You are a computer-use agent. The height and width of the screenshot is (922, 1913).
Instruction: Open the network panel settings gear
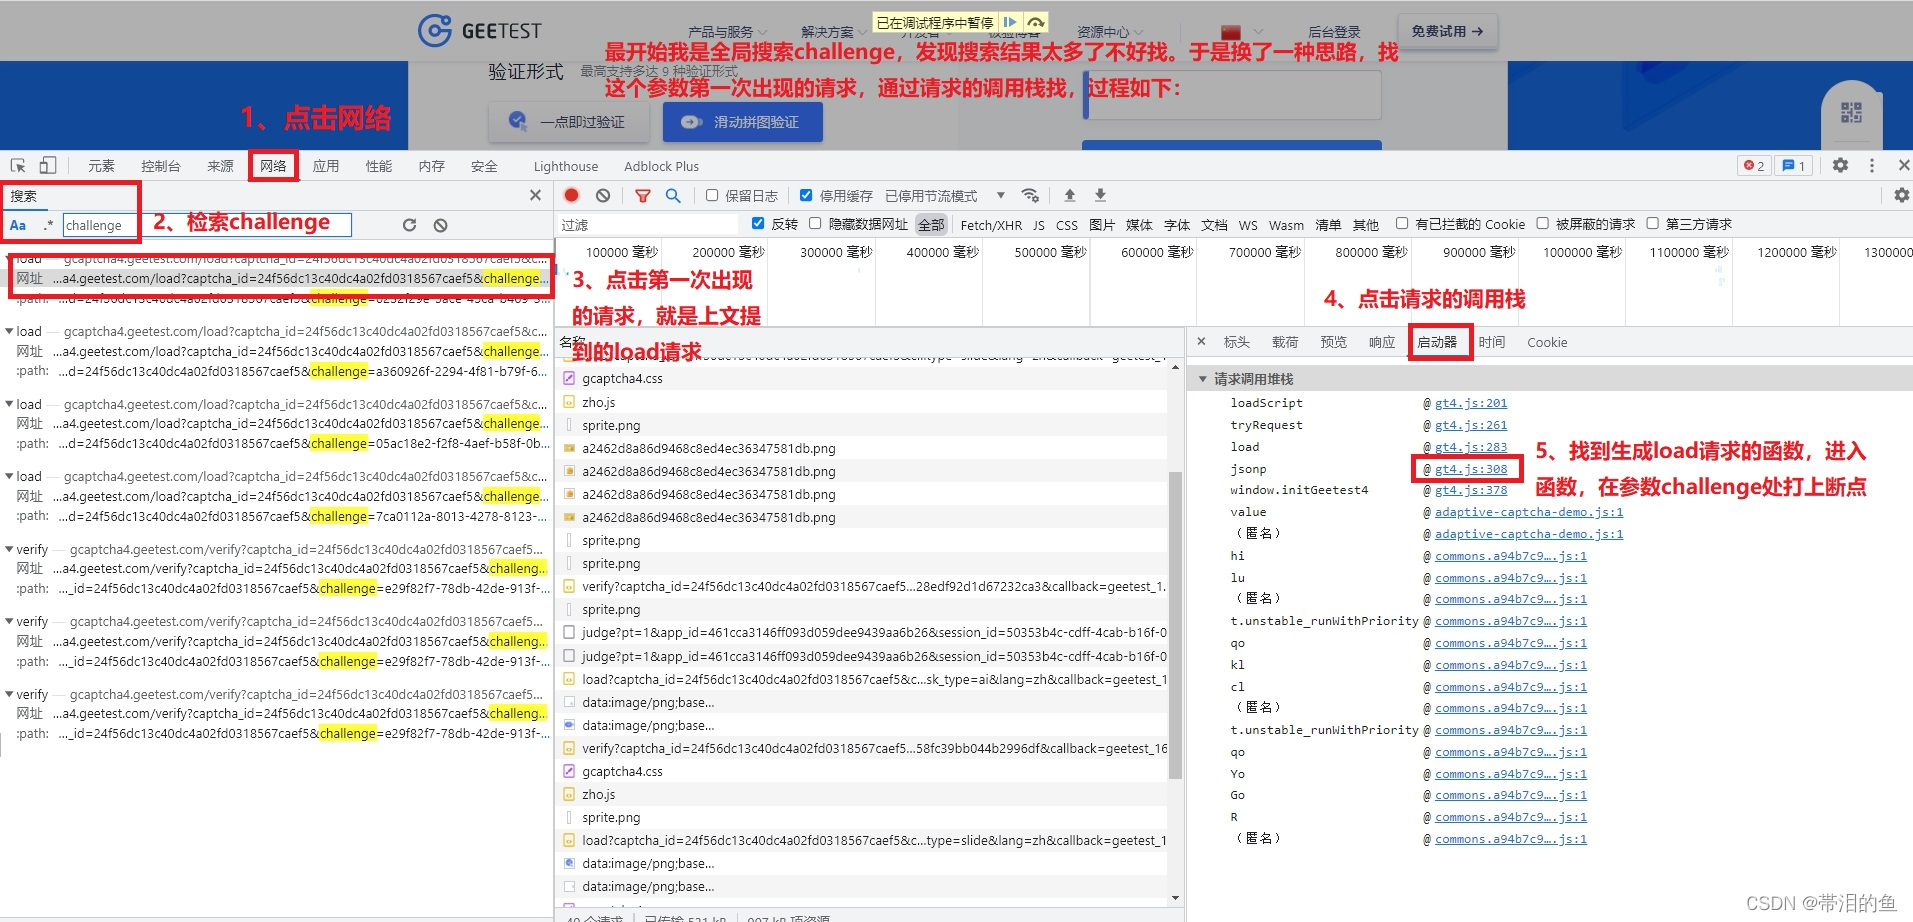[x=1901, y=195]
